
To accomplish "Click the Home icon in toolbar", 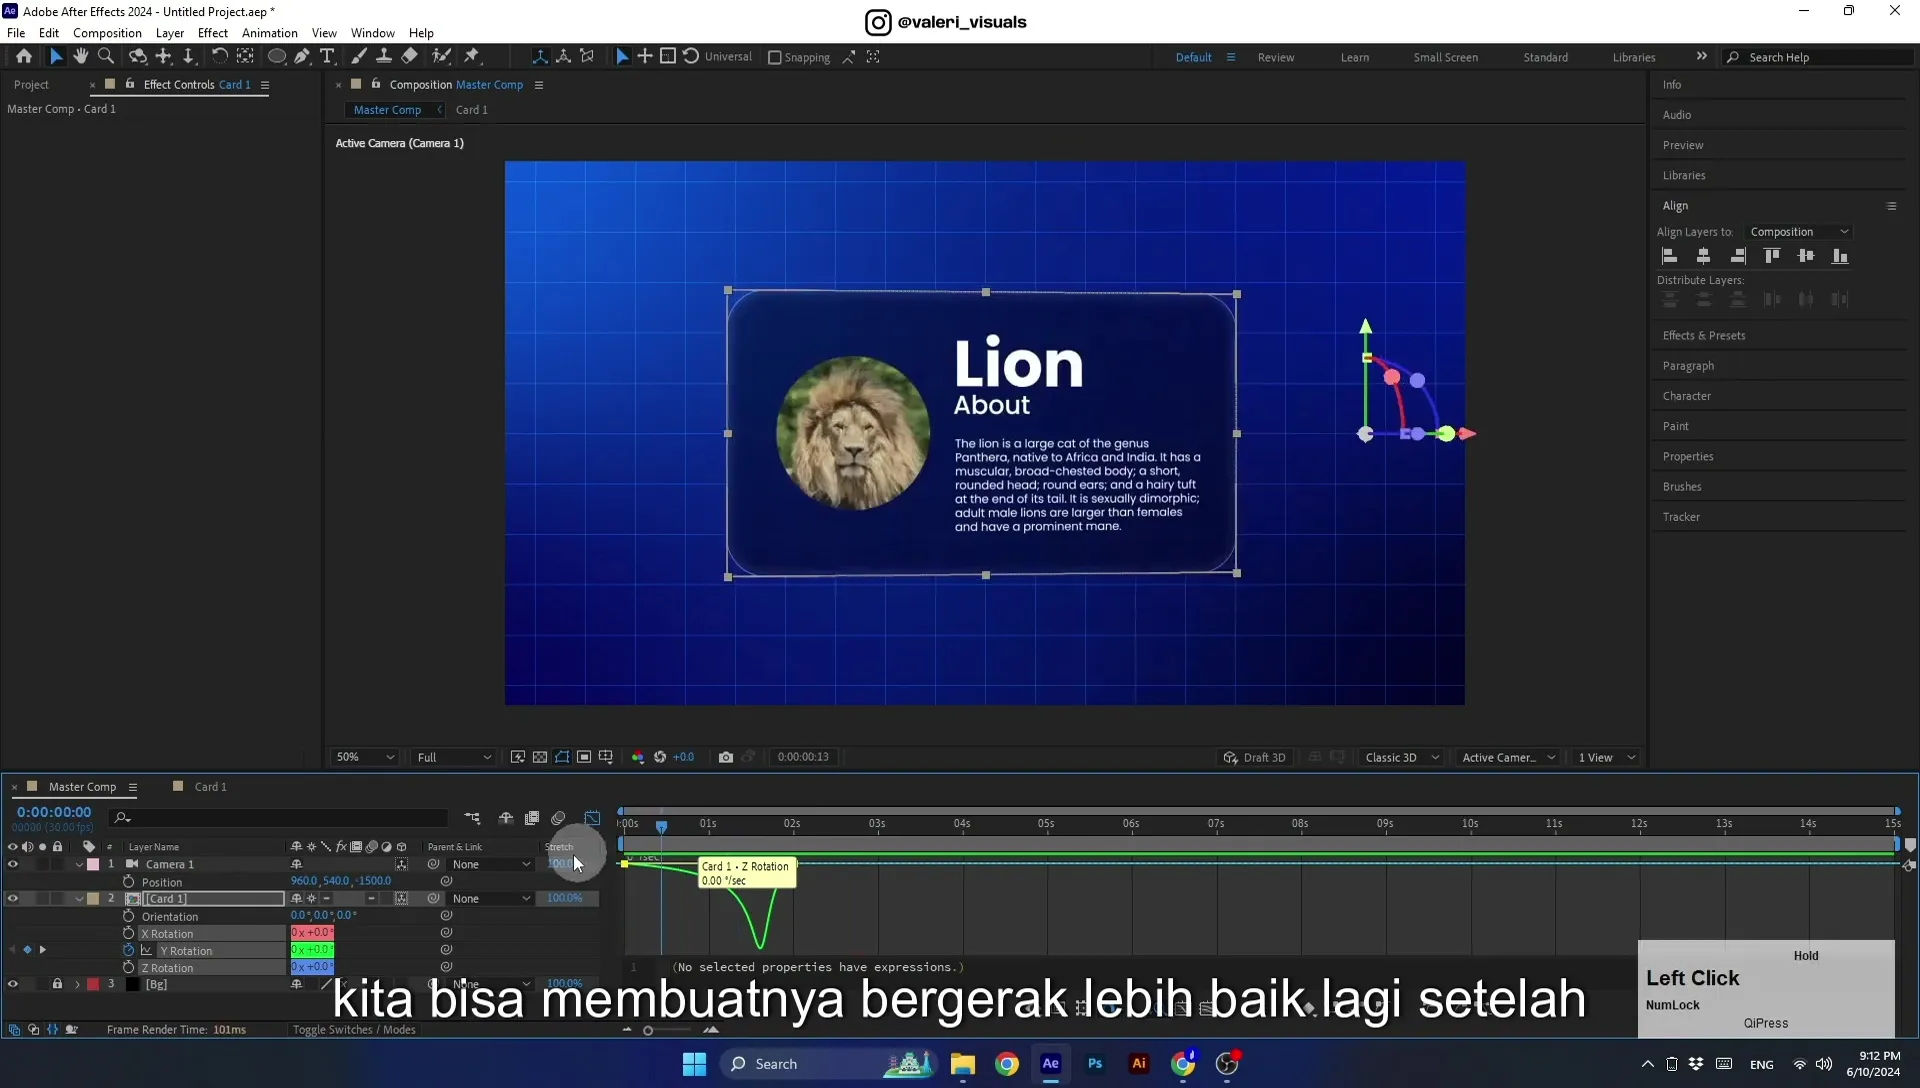I will tap(24, 57).
